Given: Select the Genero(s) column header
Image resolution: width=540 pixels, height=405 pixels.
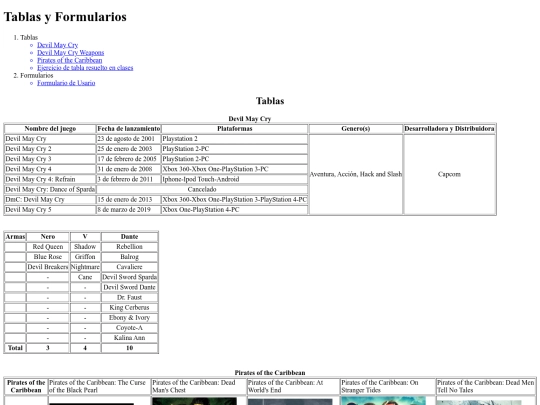Looking at the screenshot, I should coord(356,129).
